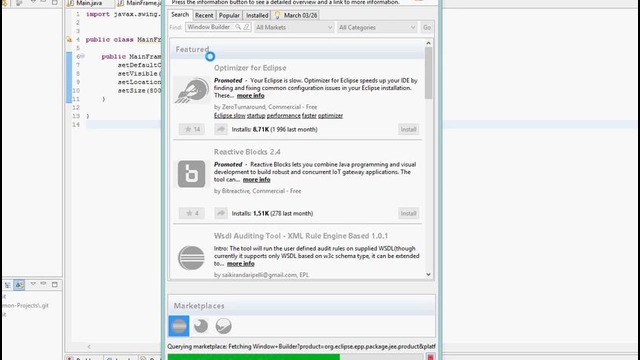This screenshot has height=360, width=640.
Task: Click the Marketplaces section header
Action: click(301, 306)
